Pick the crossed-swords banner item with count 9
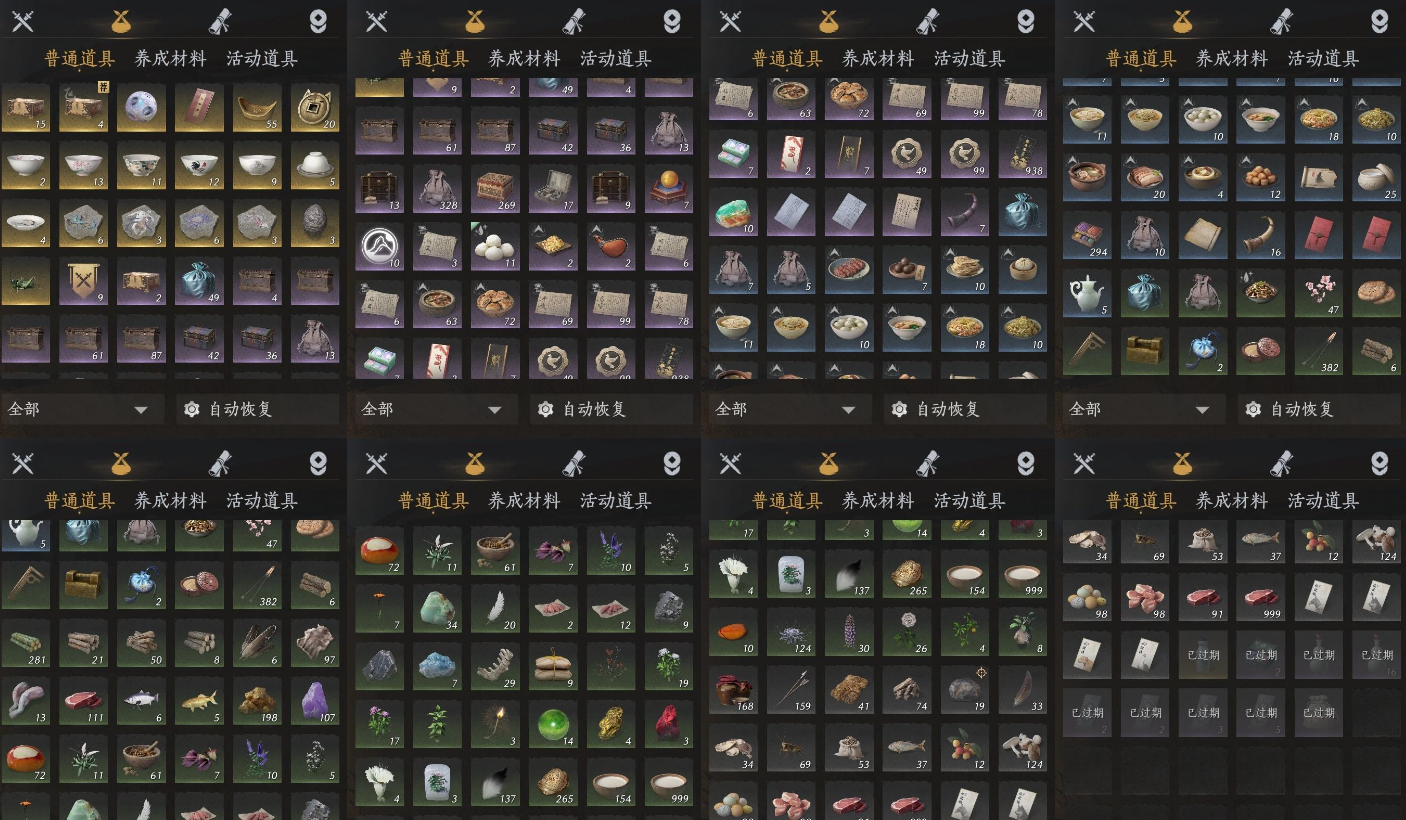1406x820 pixels. (x=83, y=282)
